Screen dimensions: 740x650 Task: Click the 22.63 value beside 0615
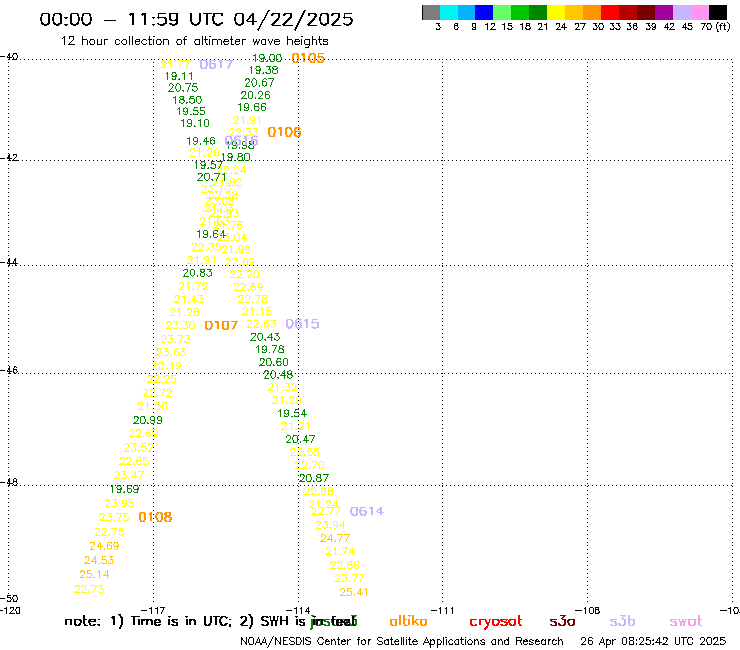click(261, 324)
